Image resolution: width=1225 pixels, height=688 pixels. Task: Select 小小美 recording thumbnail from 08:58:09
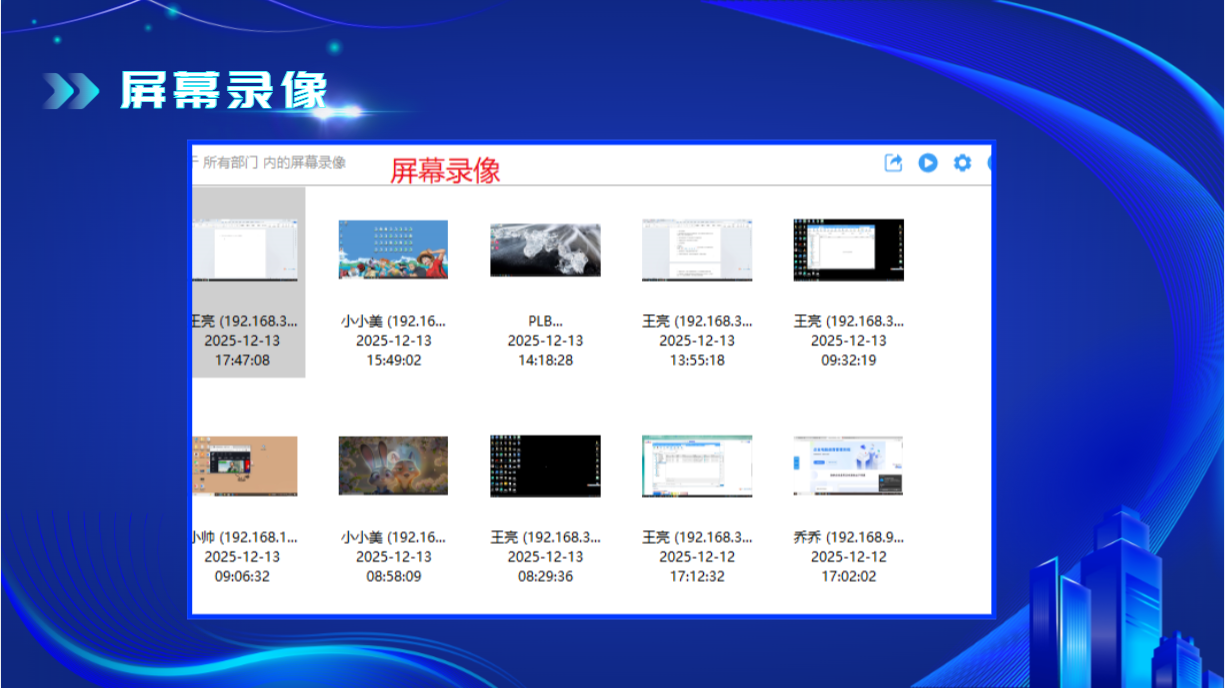(393, 466)
